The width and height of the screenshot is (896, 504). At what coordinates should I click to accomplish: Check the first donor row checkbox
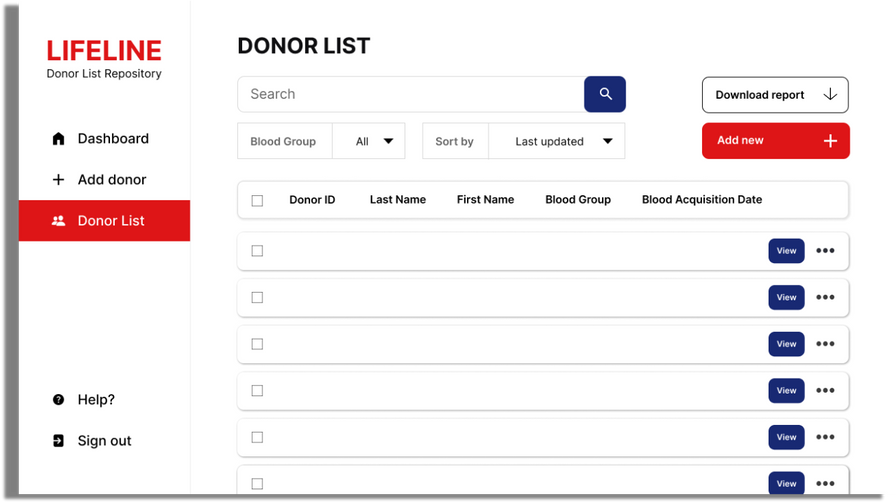click(x=257, y=251)
